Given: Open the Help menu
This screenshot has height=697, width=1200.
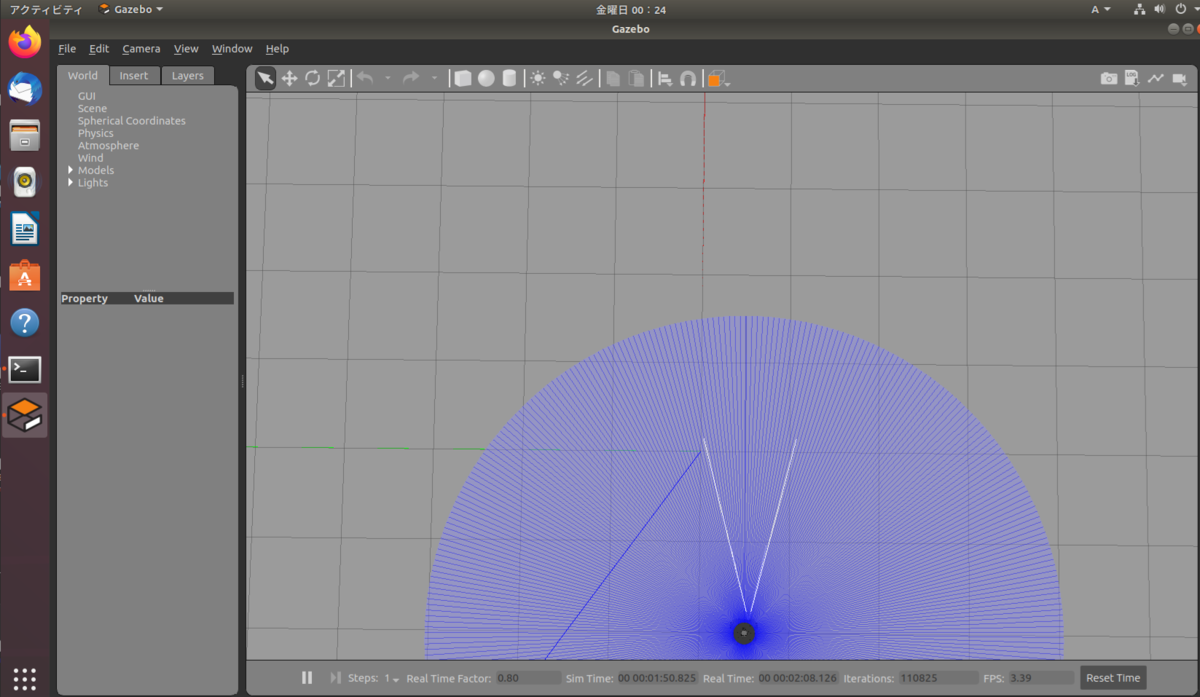Looking at the screenshot, I should (x=277, y=48).
